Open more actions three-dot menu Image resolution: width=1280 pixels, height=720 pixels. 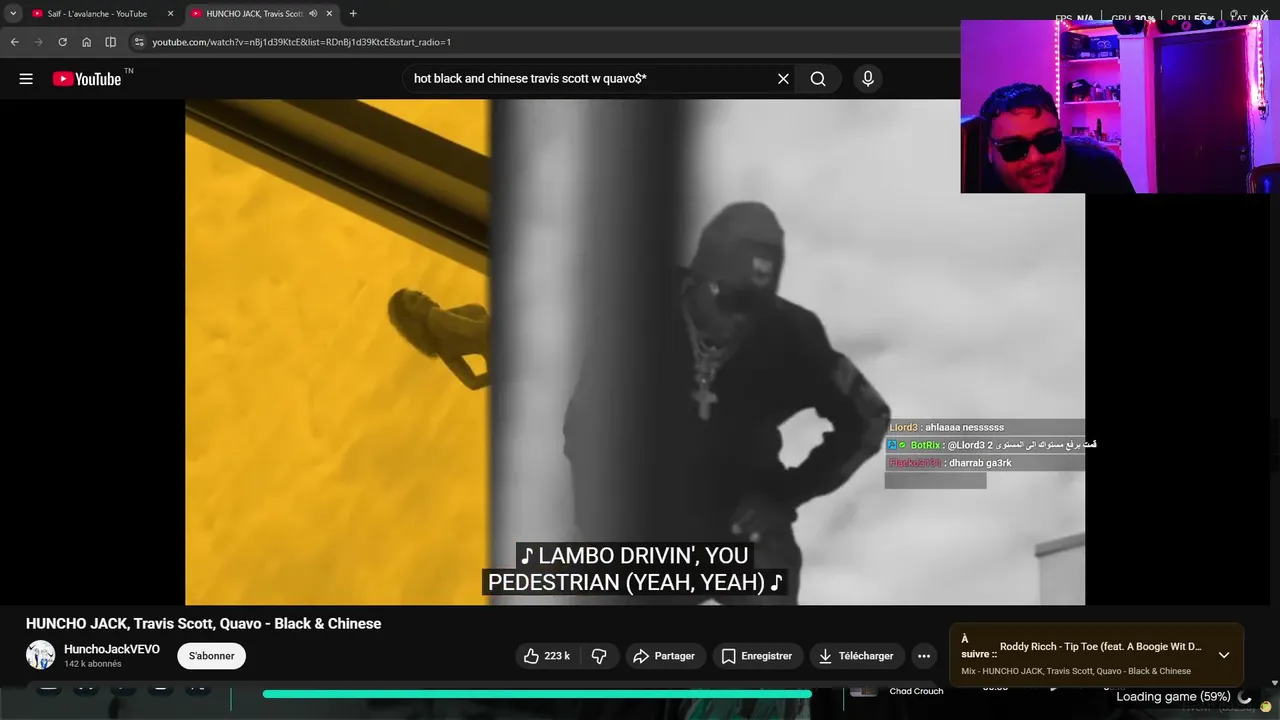point(924,656)
